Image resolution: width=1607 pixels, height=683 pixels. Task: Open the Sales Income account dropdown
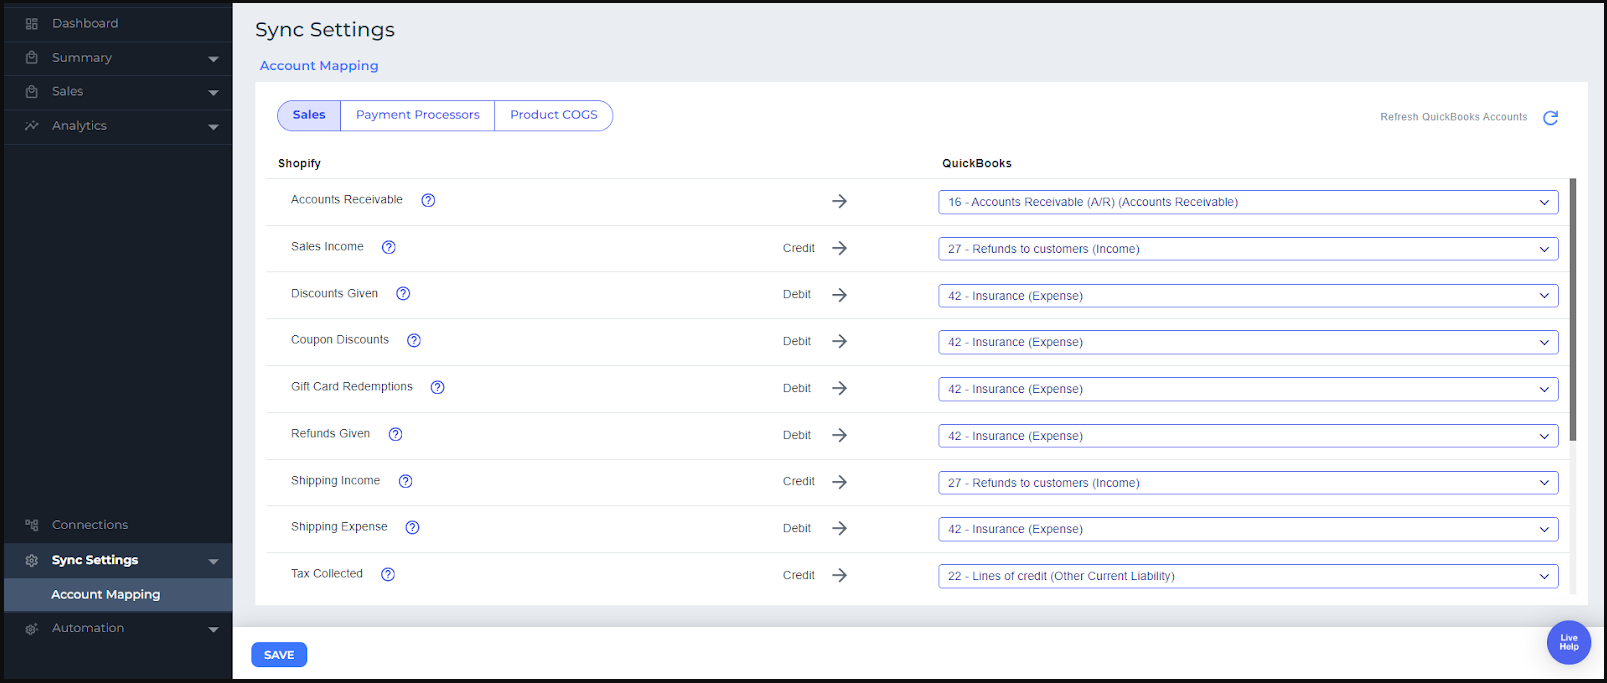tap(1247, 249)
